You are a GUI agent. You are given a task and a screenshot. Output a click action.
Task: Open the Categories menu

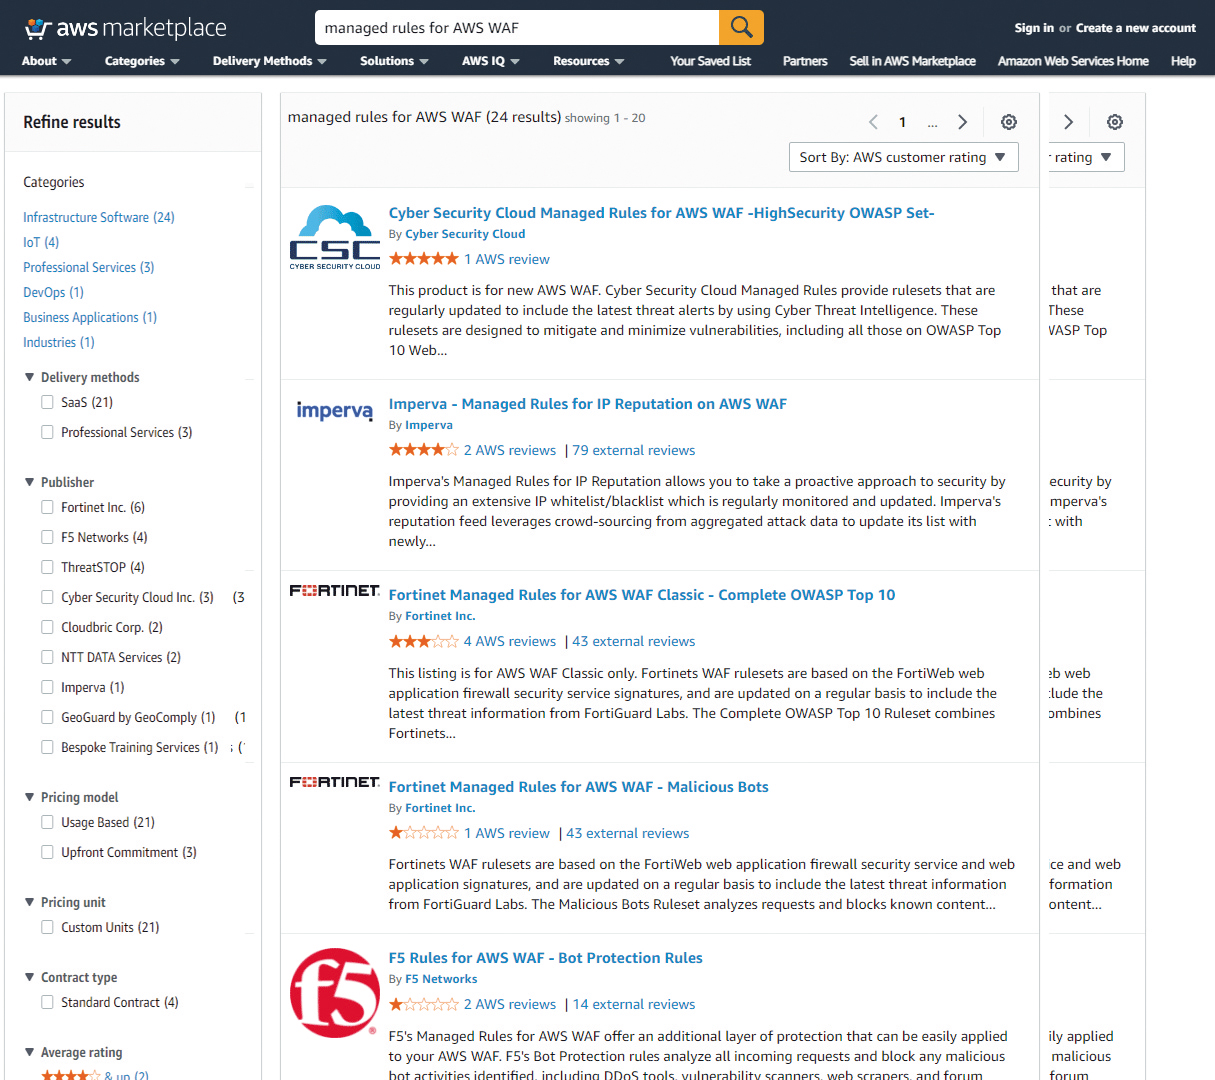coord(142,61)
